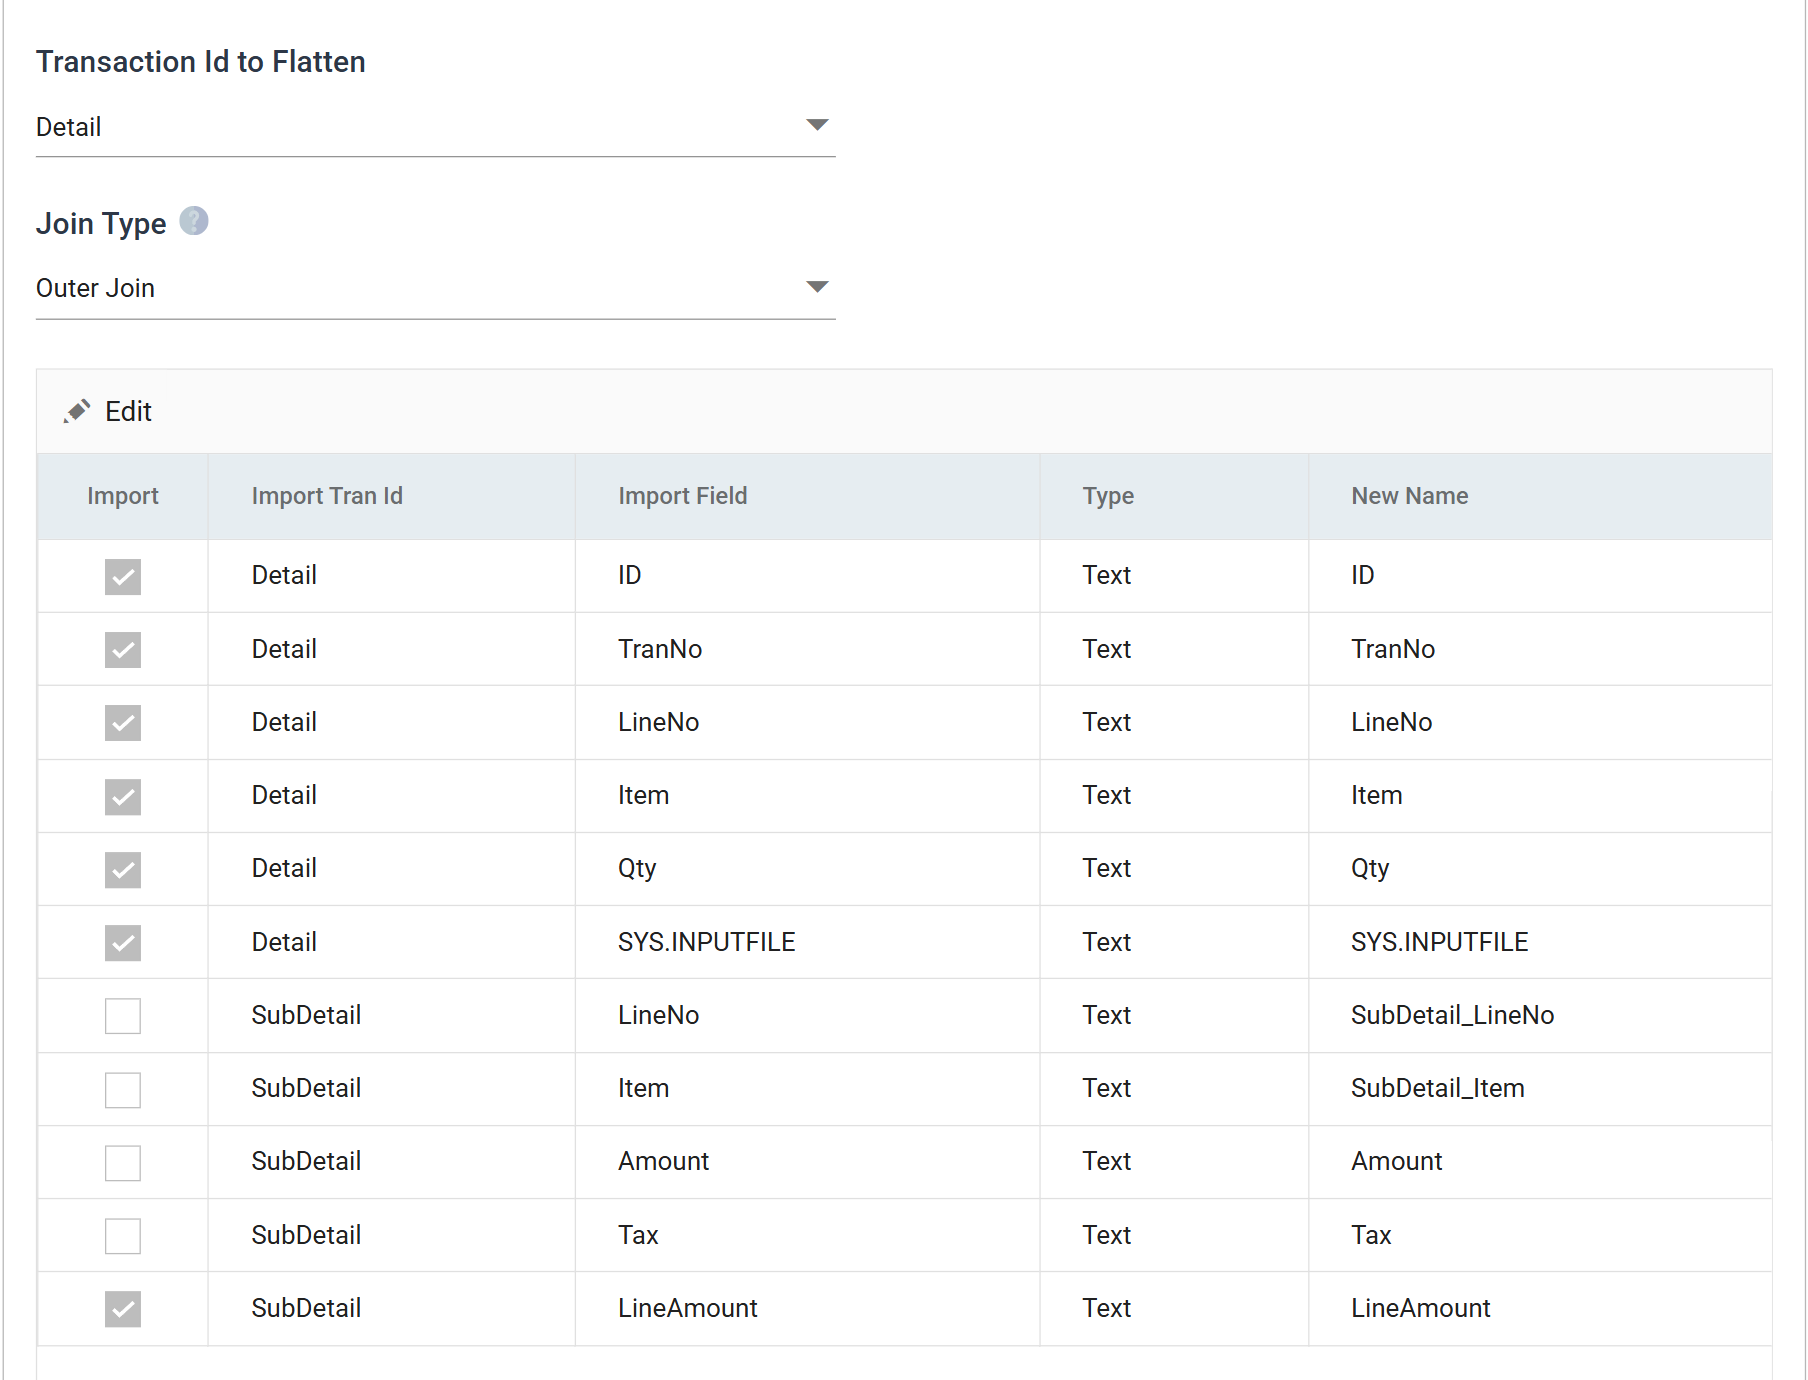The height and width of the screenshot is (1380, 1808).
Task: Toggle Import checkbox for SYS.INPUTFILE row
Action: point(123,943)
